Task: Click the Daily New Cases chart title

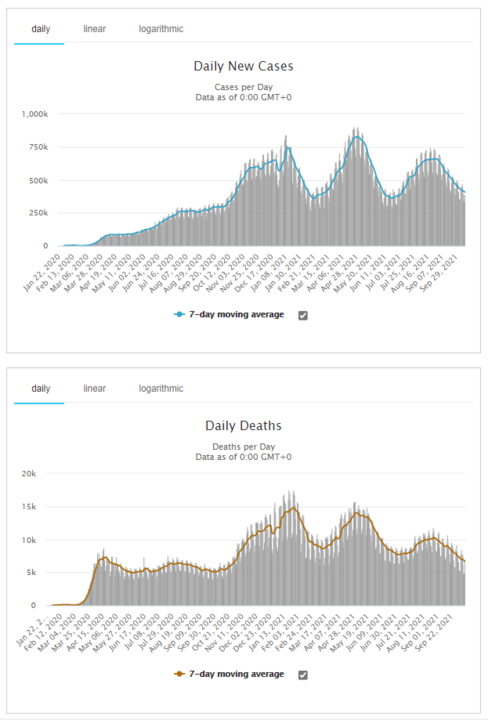Action: pos(243,66)
